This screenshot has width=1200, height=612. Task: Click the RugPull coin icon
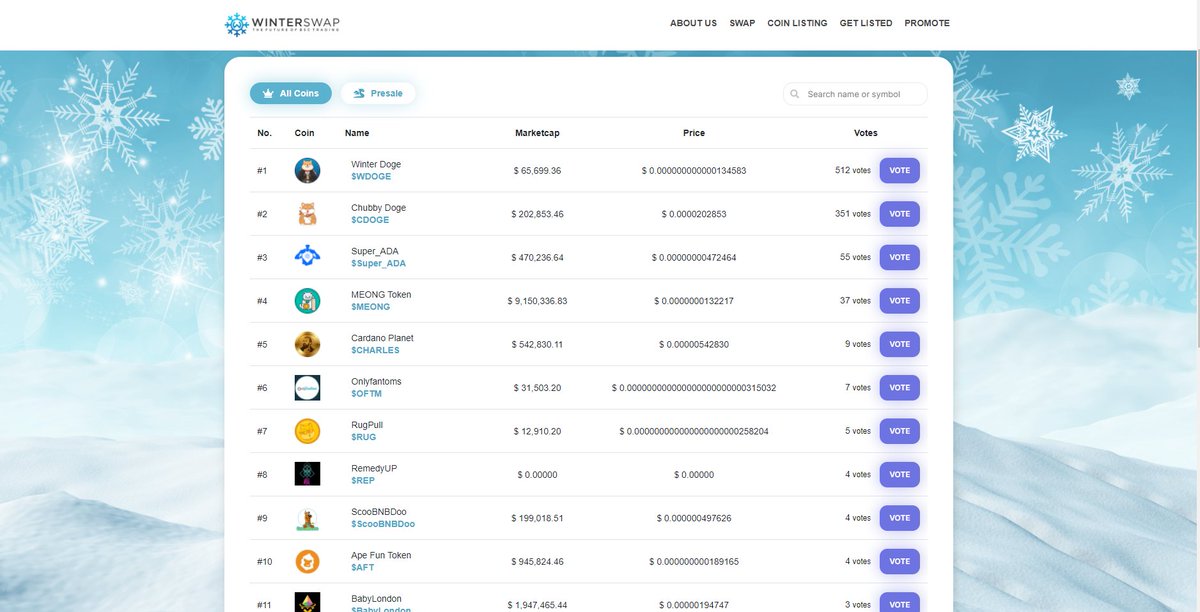306,430
